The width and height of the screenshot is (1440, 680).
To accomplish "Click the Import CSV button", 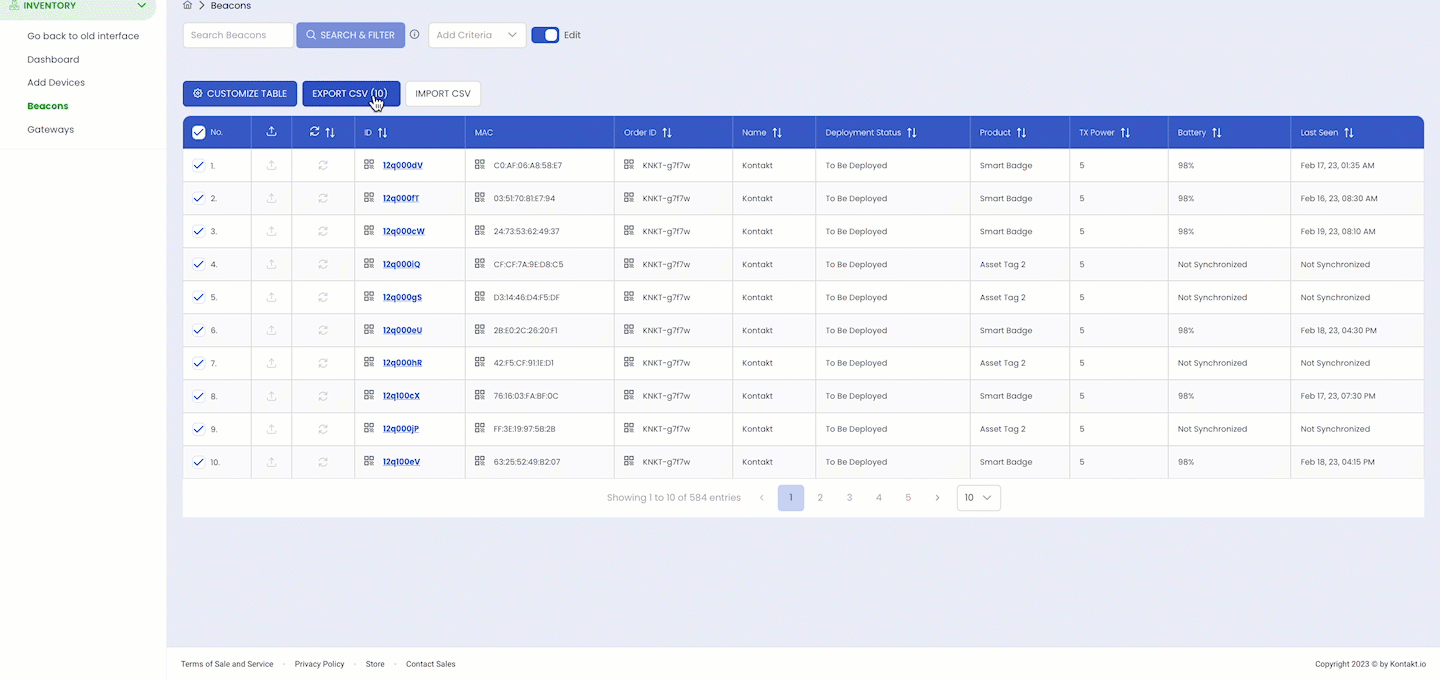I will 443,94.
